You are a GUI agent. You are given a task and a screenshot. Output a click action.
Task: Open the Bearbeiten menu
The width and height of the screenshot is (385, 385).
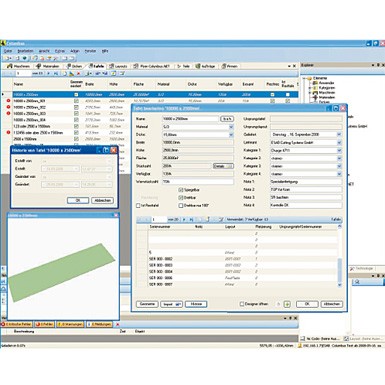click(25, 51)
